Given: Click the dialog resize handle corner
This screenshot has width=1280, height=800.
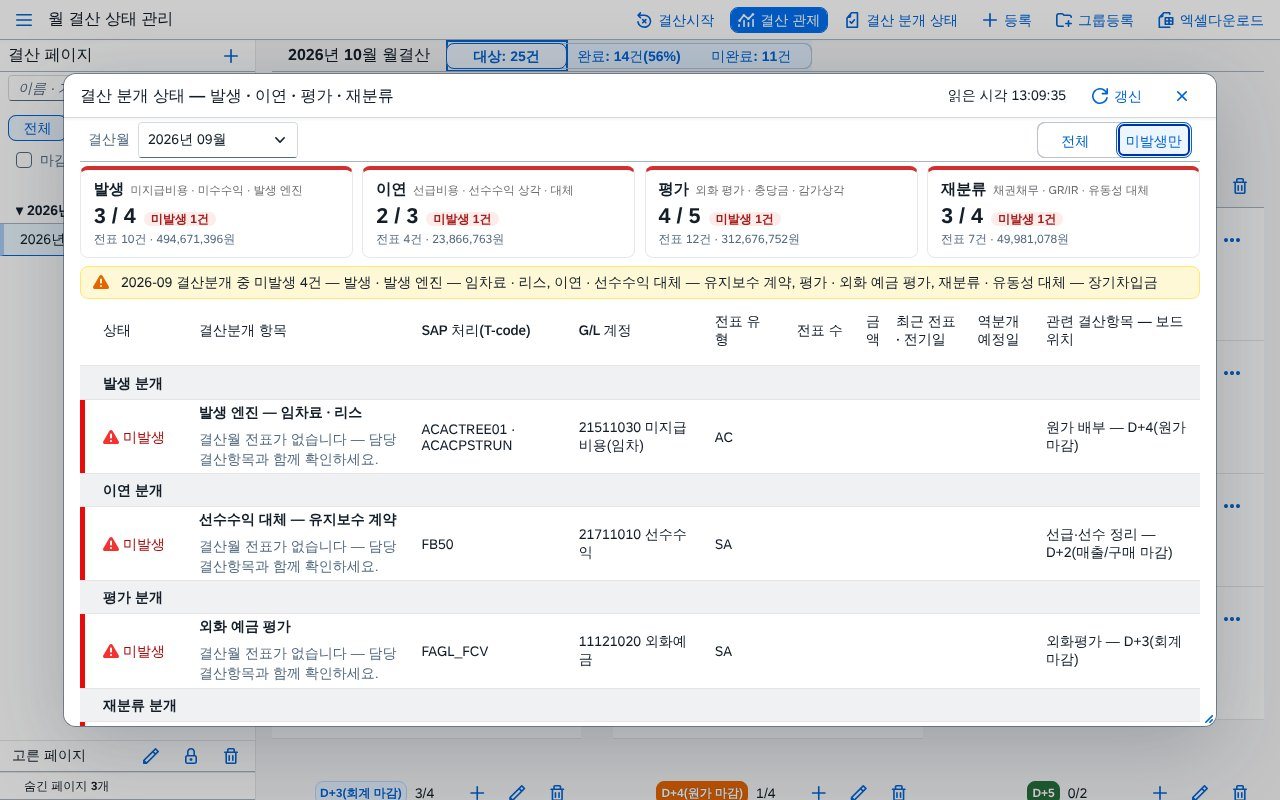Looking at the screenshot, I should pos(1208,718).
